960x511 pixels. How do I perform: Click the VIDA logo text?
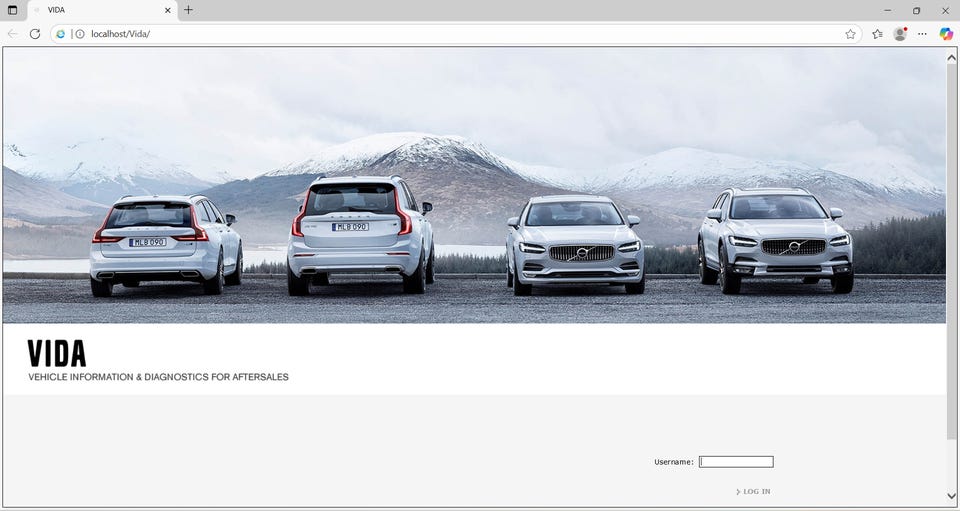[57, 354]
